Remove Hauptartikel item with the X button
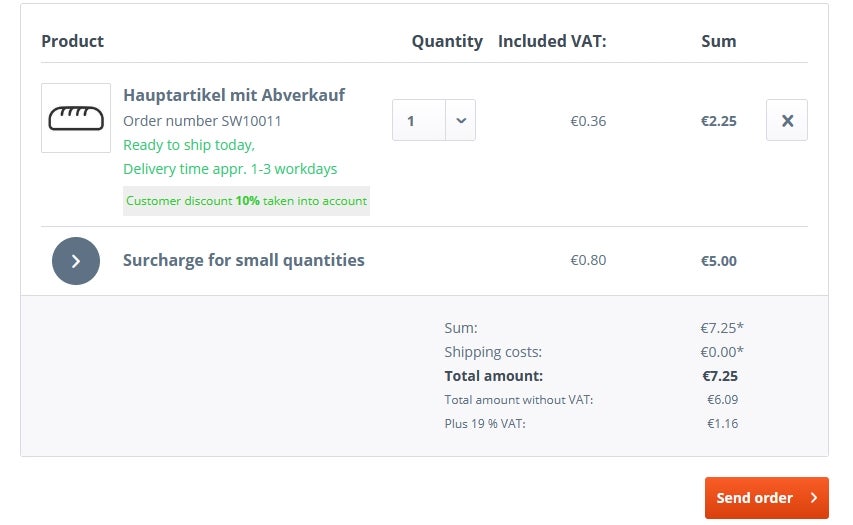This screenshot has width=853, height=525. (x=787, y=120)
